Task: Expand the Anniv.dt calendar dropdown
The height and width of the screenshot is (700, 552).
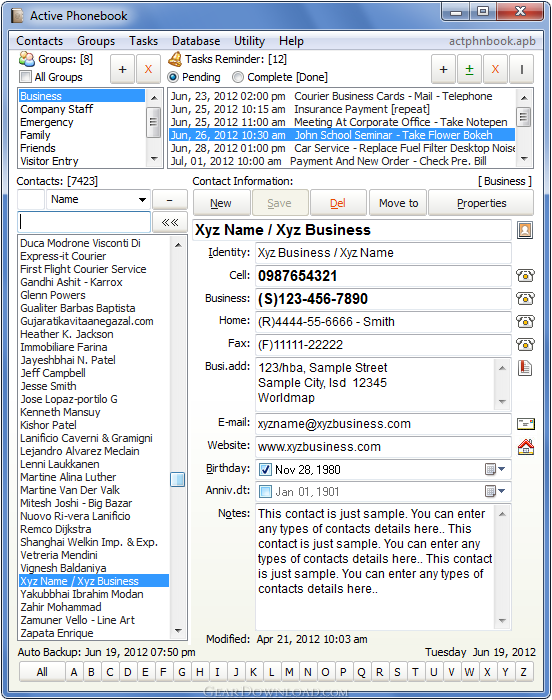Action: coord(495,492)
